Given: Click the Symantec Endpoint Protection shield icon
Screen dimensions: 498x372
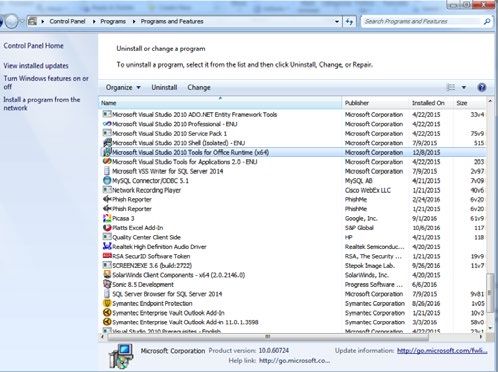Looking at the screenshot, I should pos(107,303).
